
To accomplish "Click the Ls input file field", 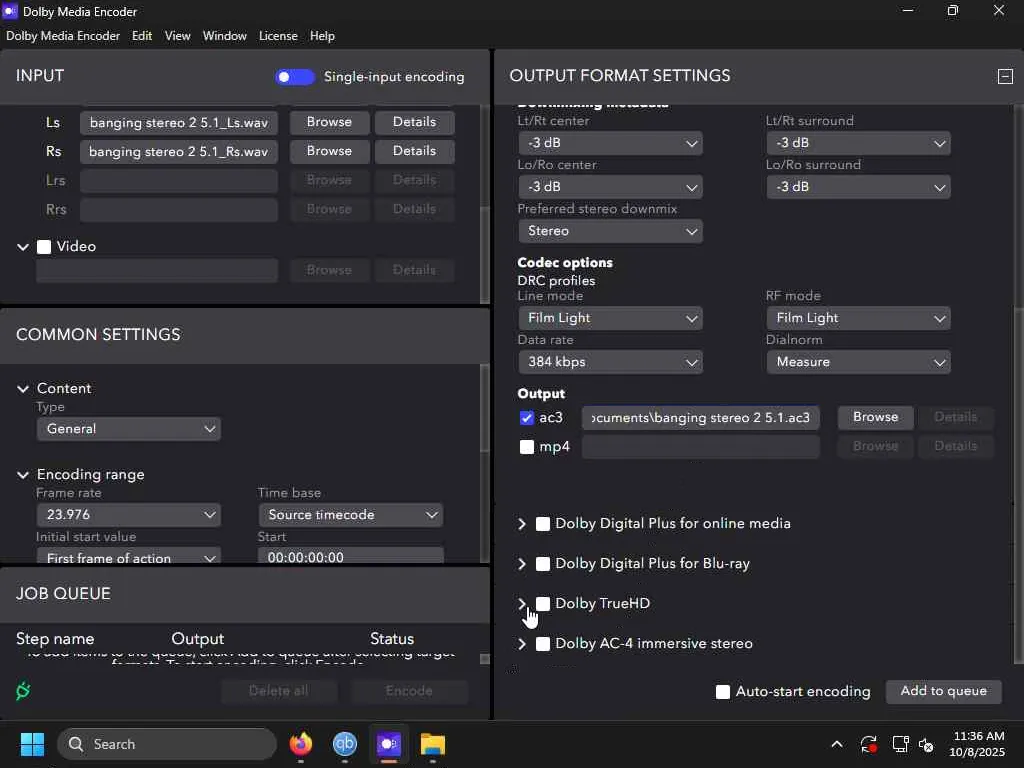I will 178,123.
